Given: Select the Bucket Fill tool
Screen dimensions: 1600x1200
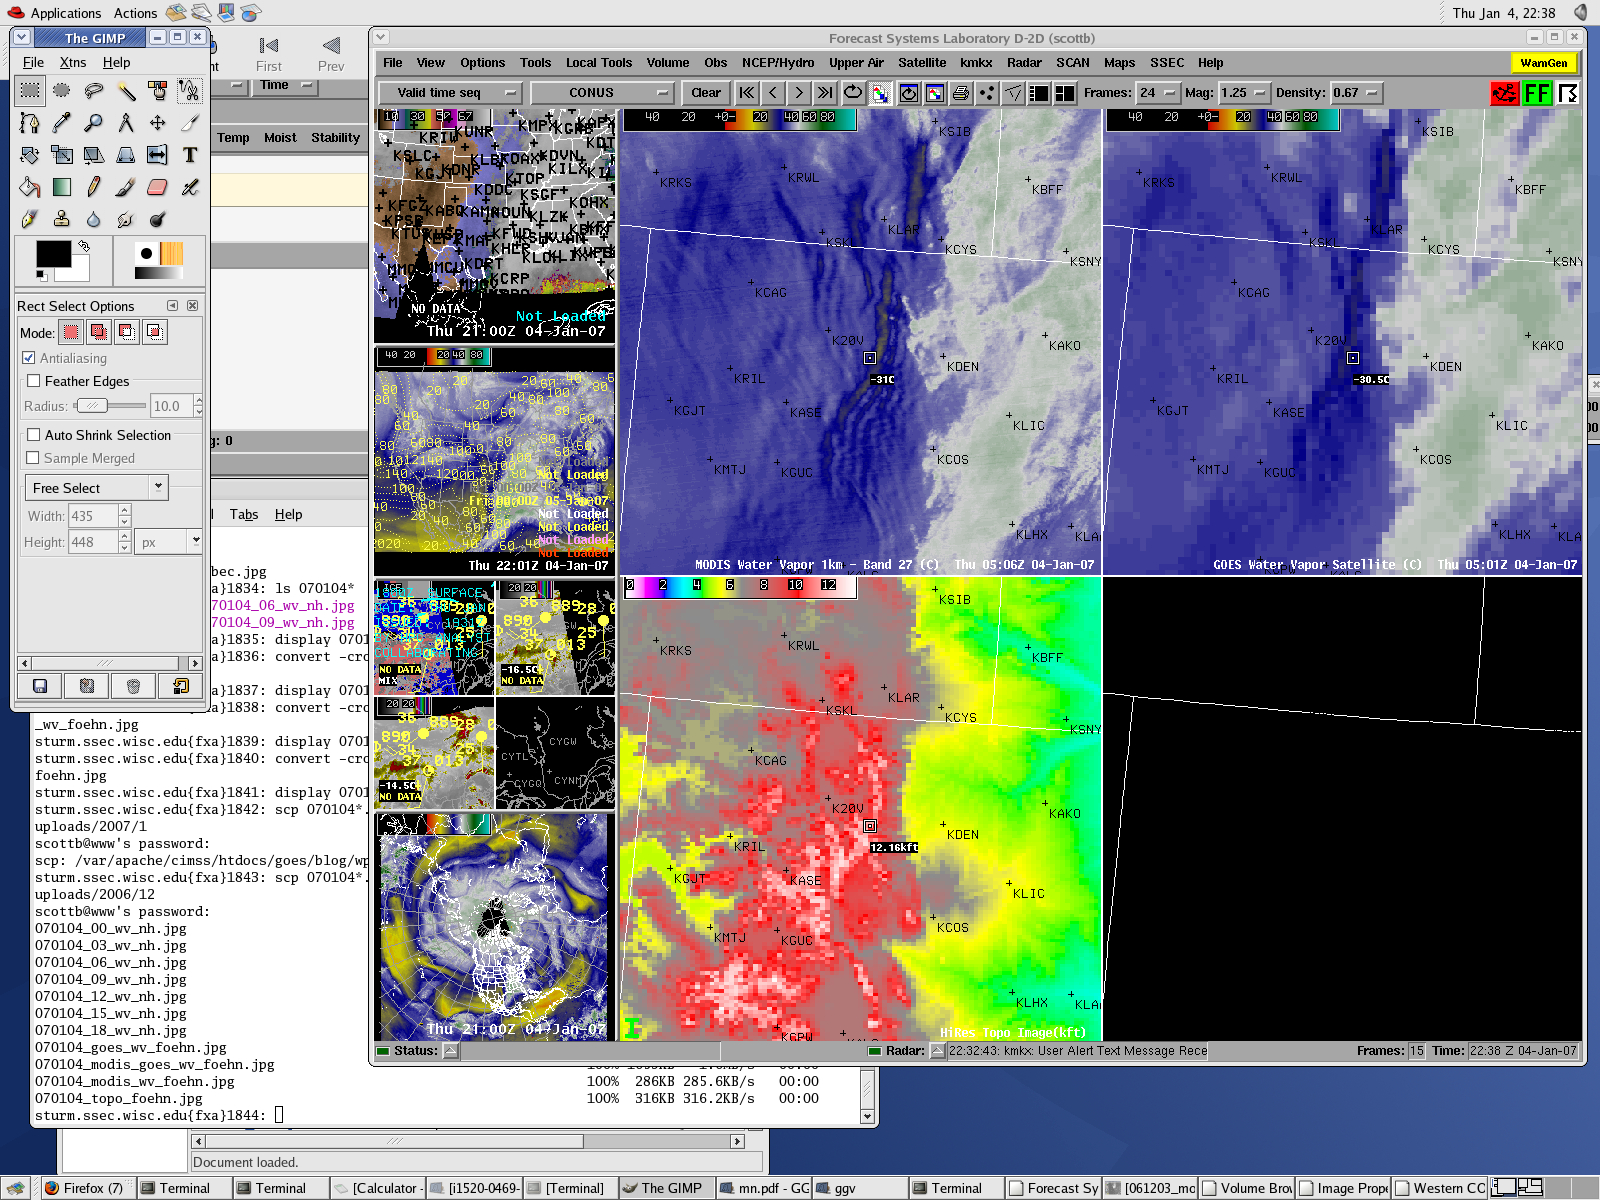Looking at the screenshot, I should pyautogui.click(x=30, y=187).
